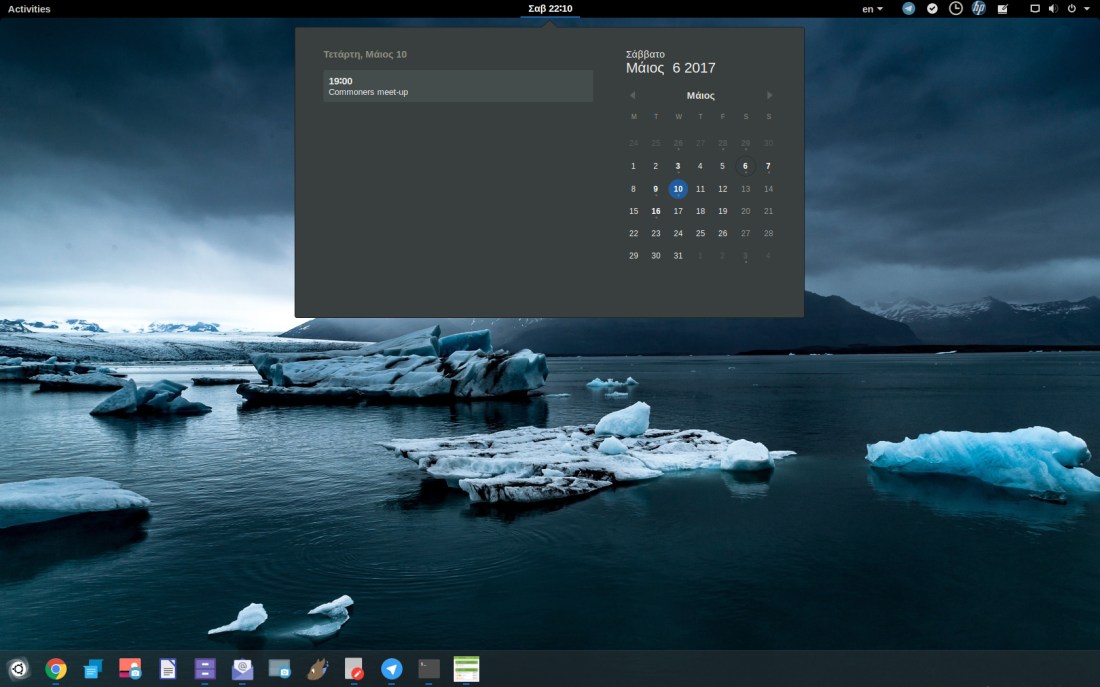This screenshot has width=1100, height=687.
Task: Open the LibreOffice Writer dock icon
Action: pos(168,669)
